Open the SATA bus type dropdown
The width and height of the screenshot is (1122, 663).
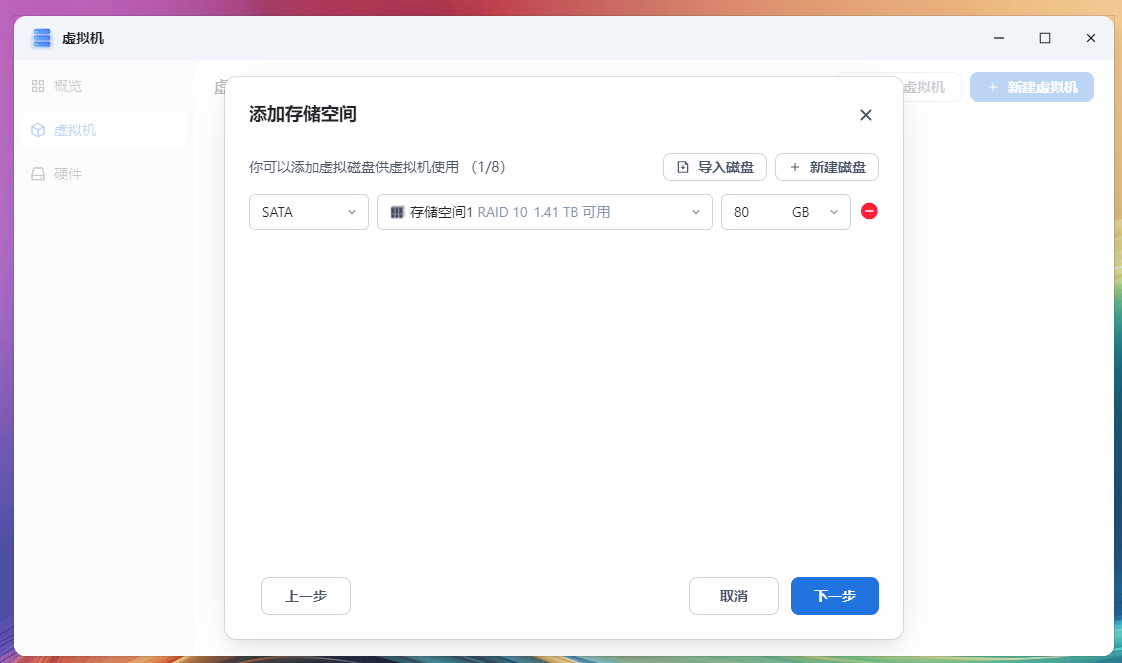[308, 212]
